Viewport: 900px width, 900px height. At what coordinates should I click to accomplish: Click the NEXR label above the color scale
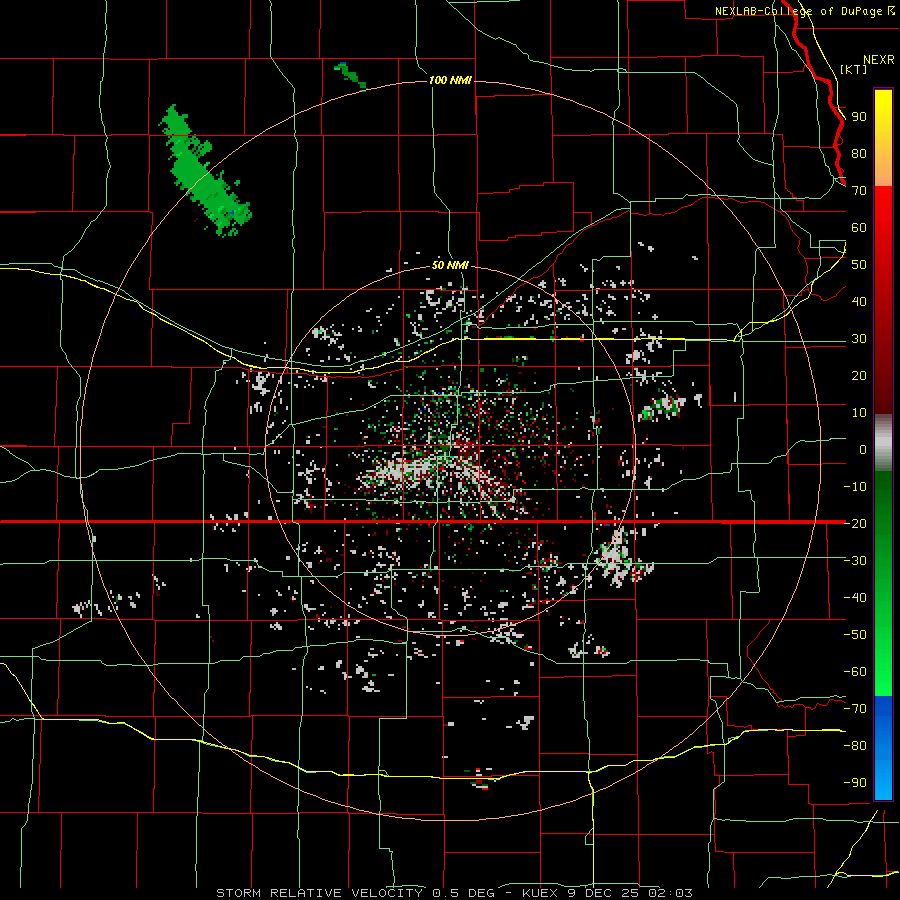click(x=878, y=60)
